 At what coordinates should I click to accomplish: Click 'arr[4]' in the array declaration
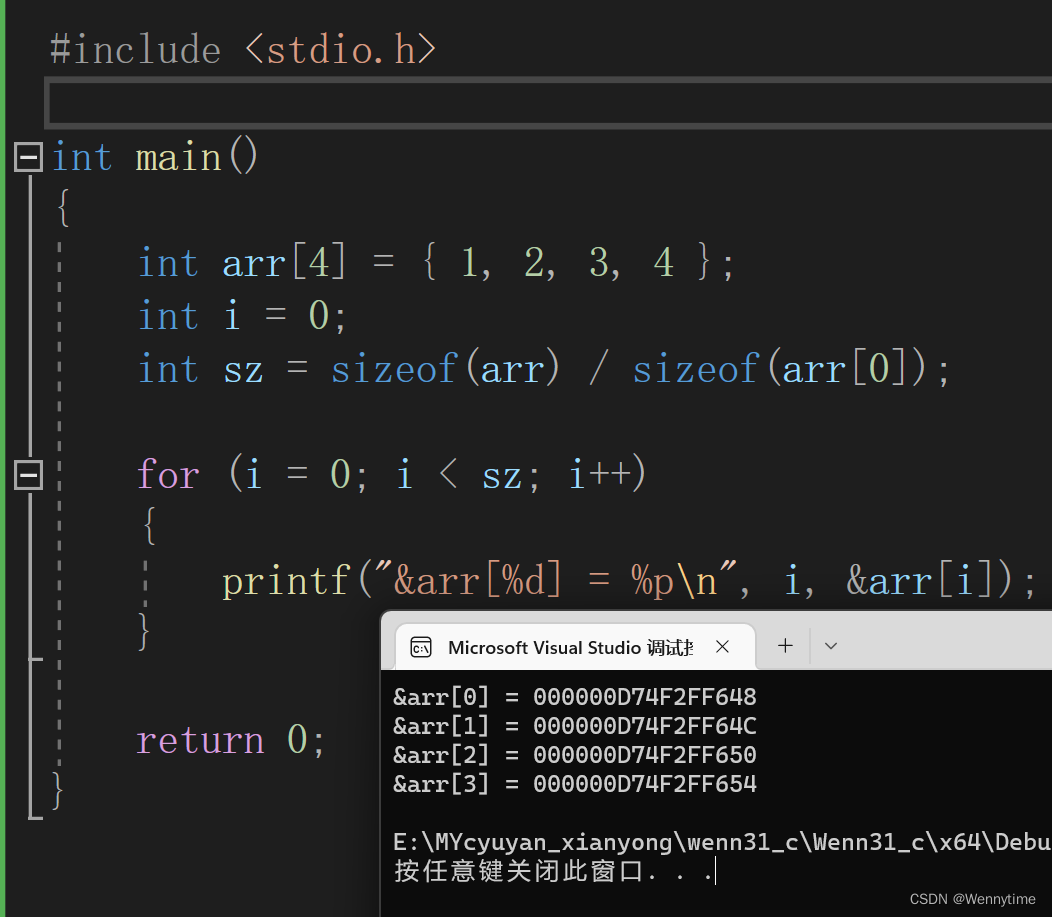284,262
